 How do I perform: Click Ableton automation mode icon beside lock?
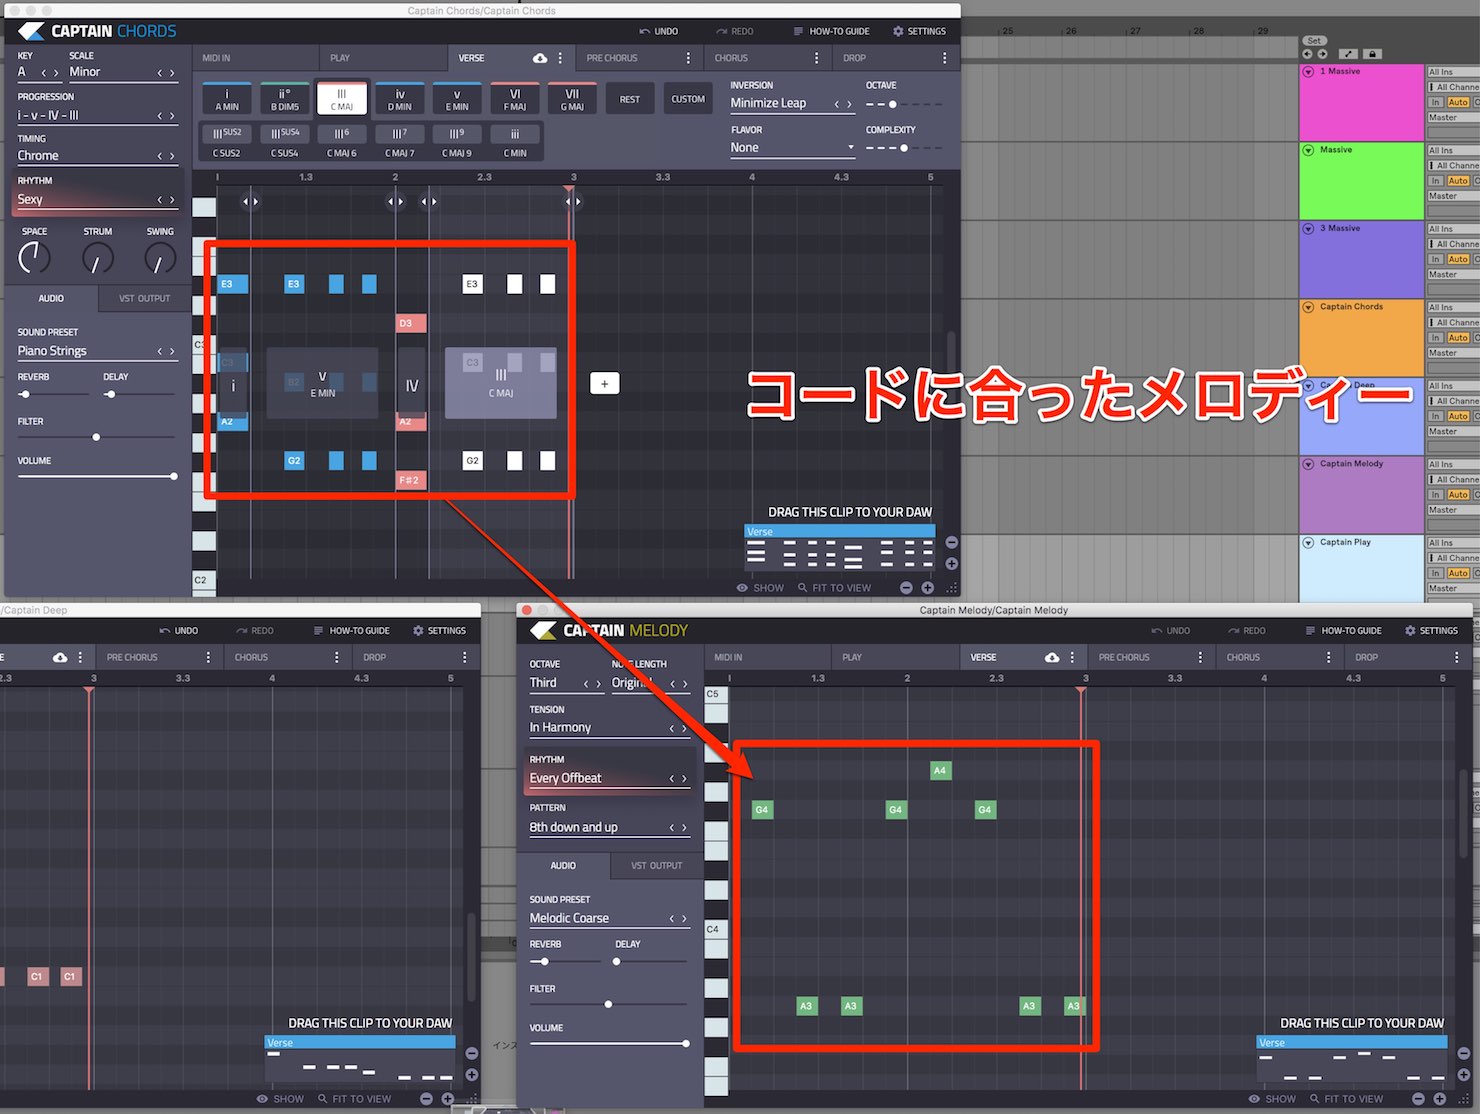coord(1349,54)
